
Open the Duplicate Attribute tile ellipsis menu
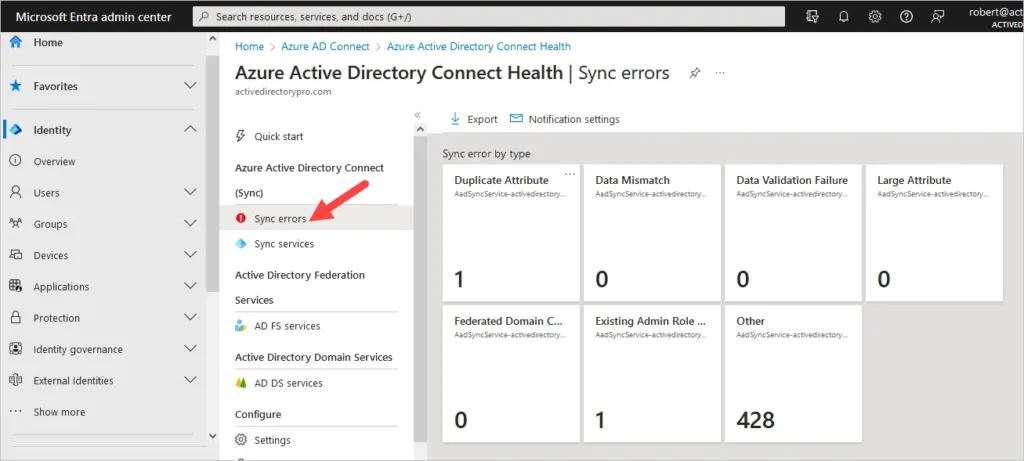tap(569, 174)
